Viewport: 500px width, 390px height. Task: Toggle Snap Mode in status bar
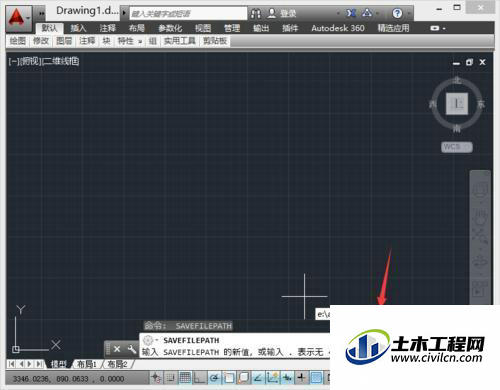pyautogui.click(x=171, y=378)
